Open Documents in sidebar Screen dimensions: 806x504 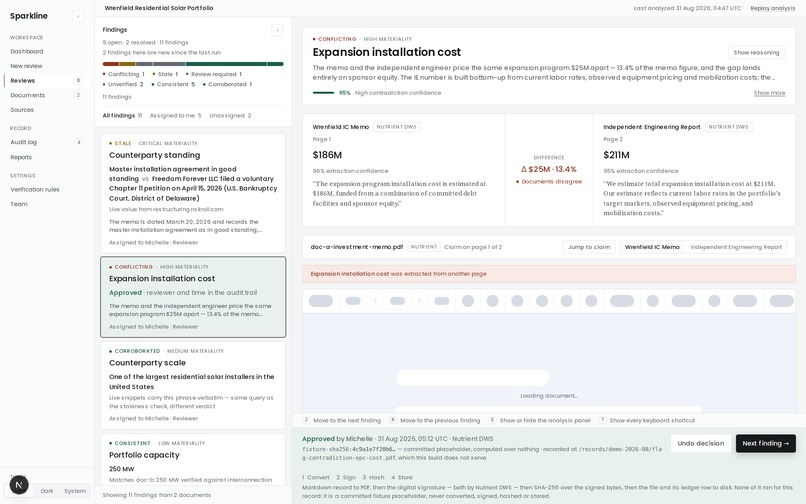(28, 95)
